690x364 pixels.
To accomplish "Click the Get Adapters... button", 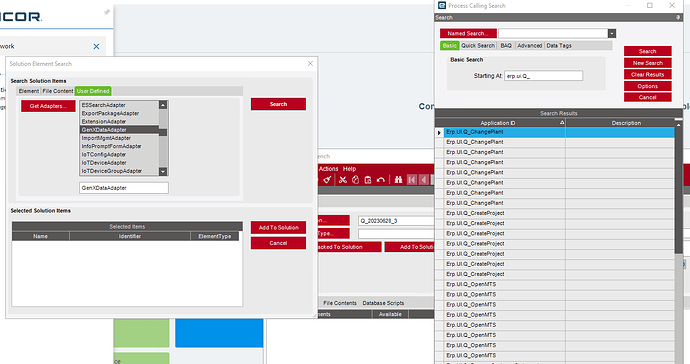I will 48,106.
